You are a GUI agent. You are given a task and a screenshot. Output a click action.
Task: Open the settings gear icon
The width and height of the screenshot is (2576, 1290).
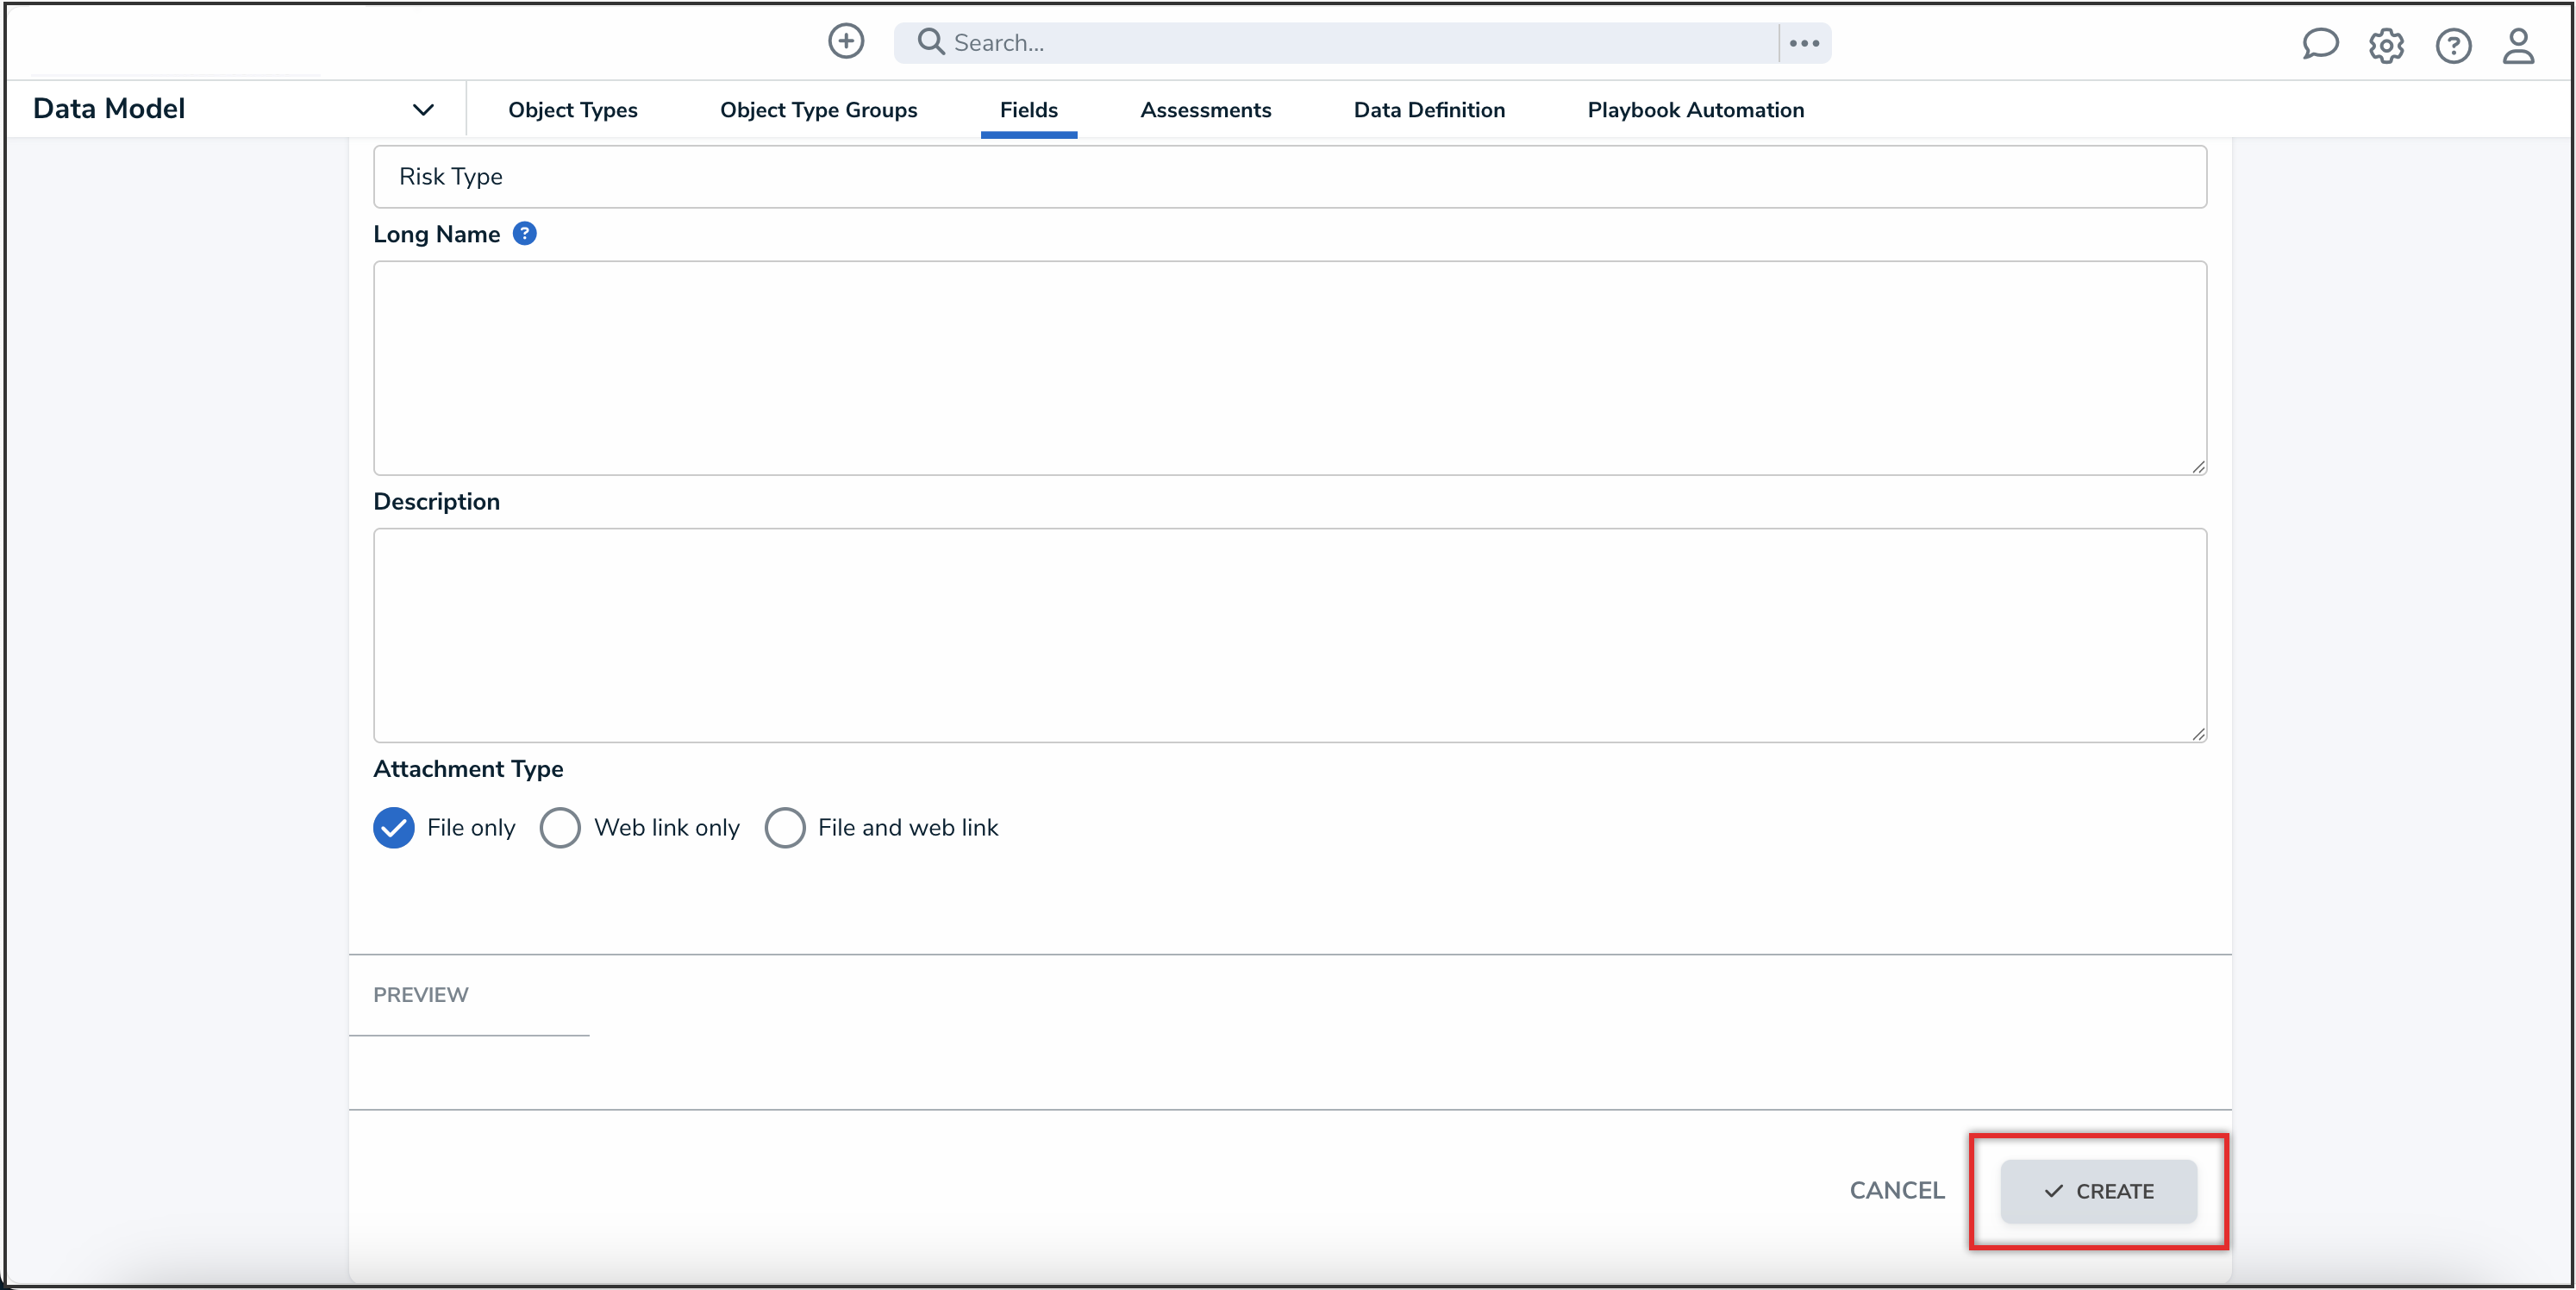2386,46
